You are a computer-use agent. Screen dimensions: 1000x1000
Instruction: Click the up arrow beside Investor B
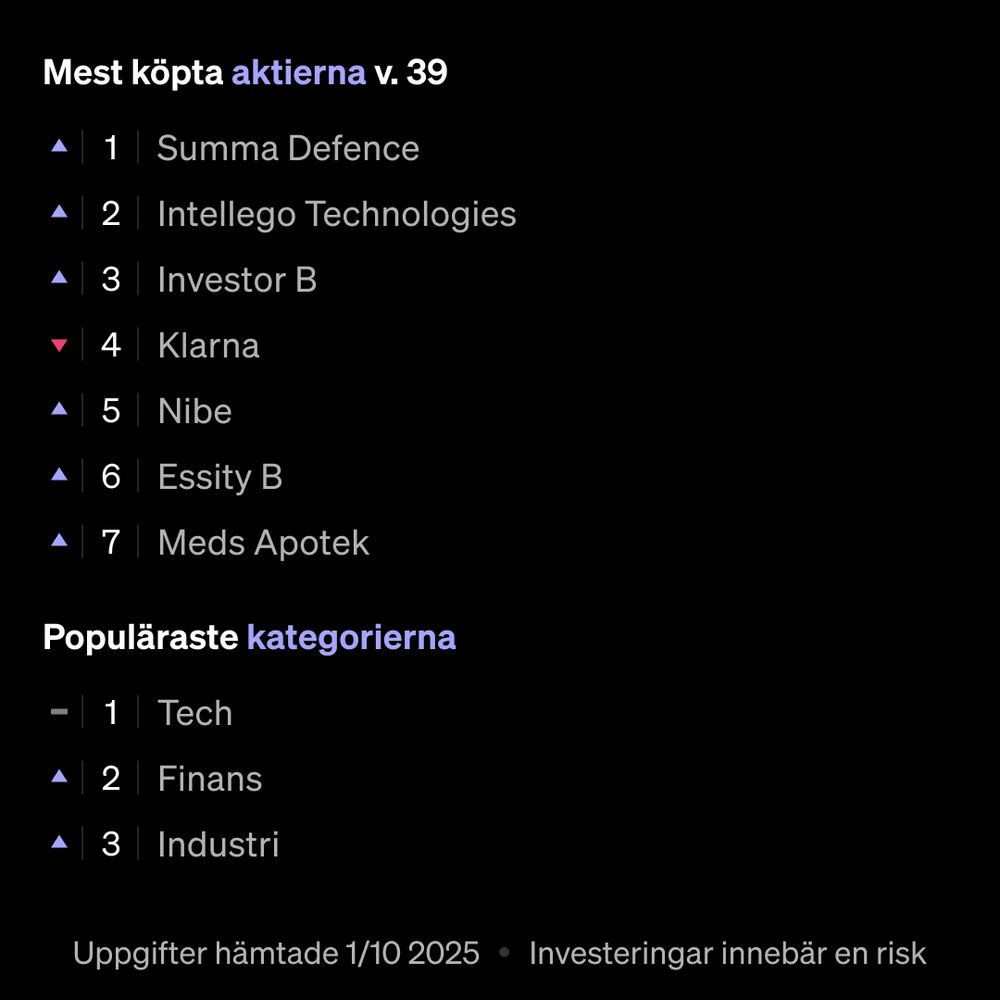59,277
